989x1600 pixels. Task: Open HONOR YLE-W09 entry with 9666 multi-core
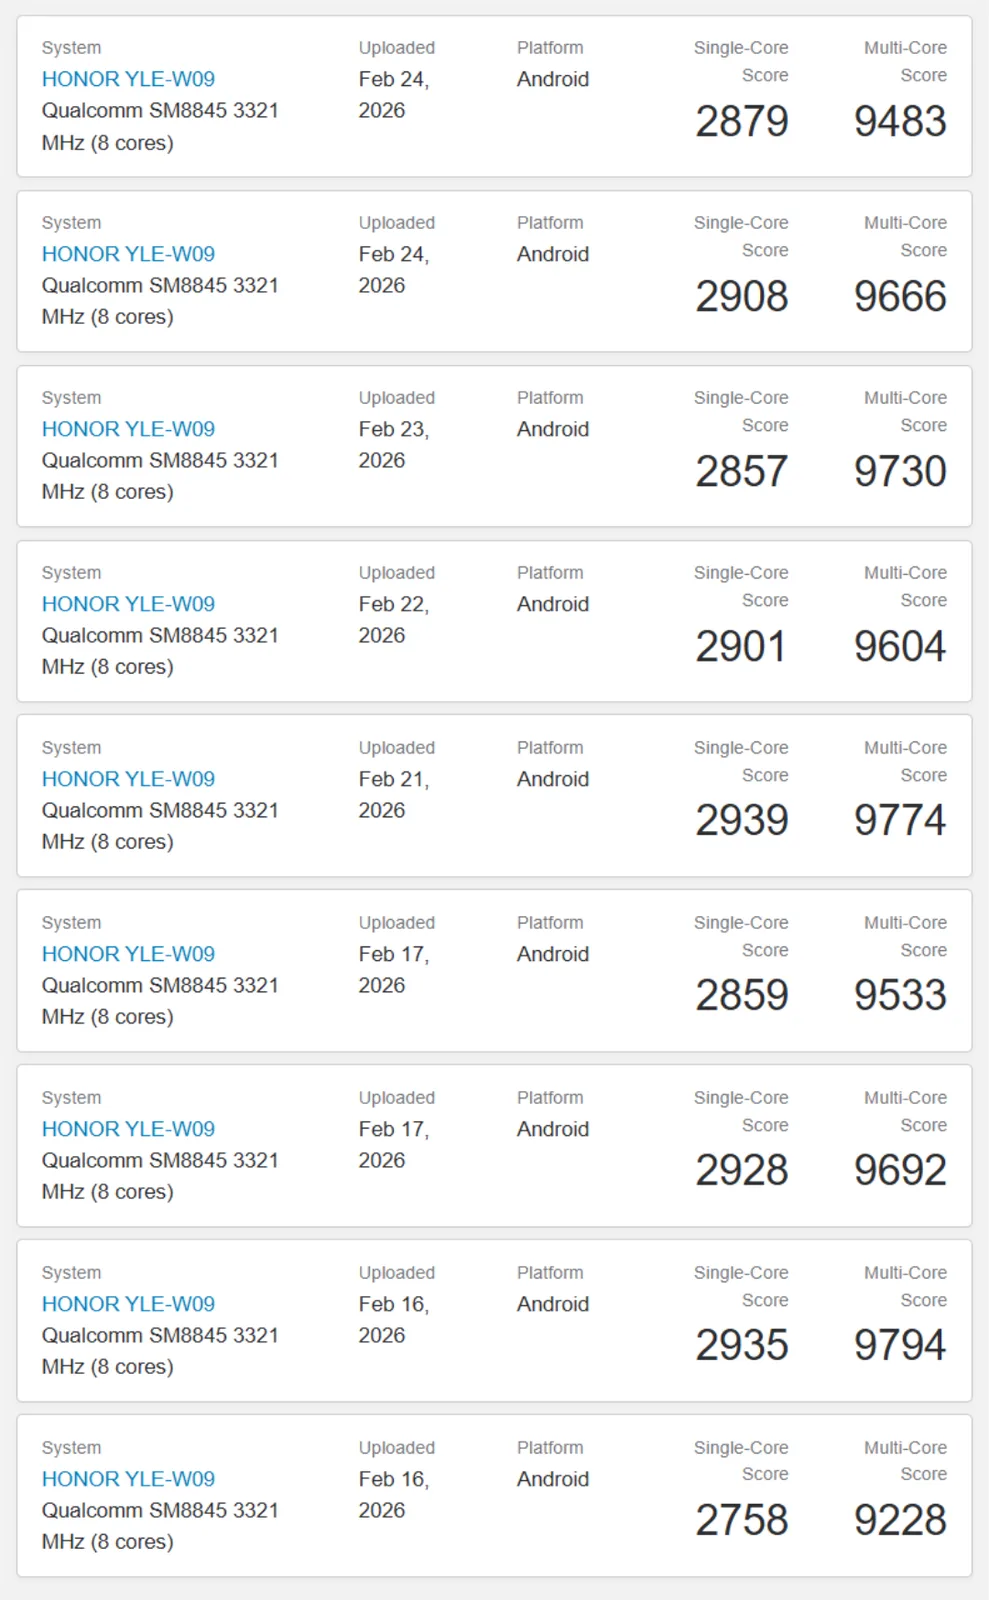[x=128, y=254]
